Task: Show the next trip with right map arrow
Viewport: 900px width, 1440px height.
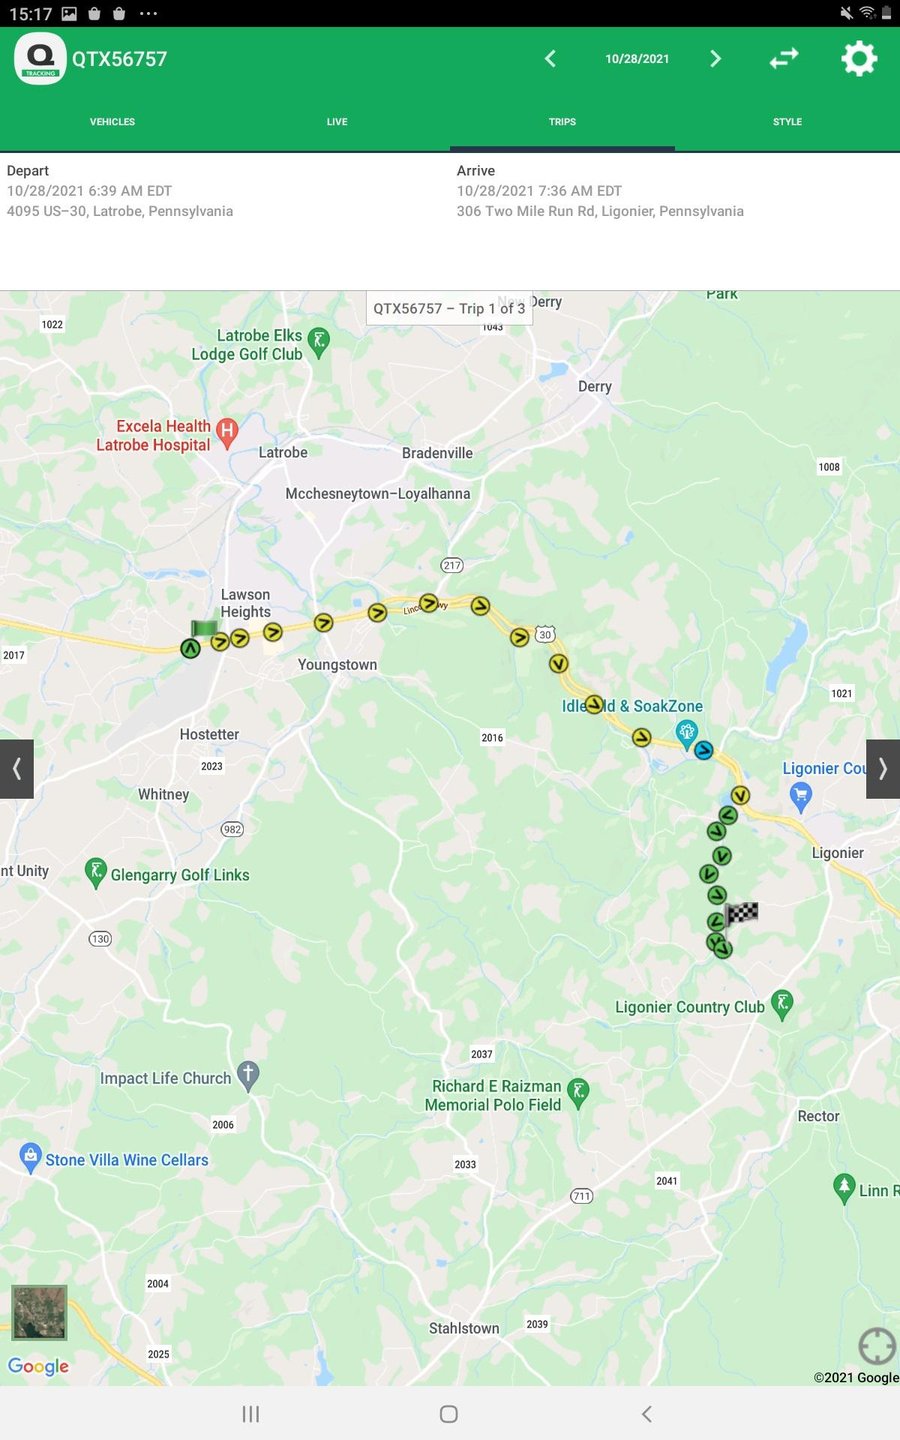Action: [883, 769]
